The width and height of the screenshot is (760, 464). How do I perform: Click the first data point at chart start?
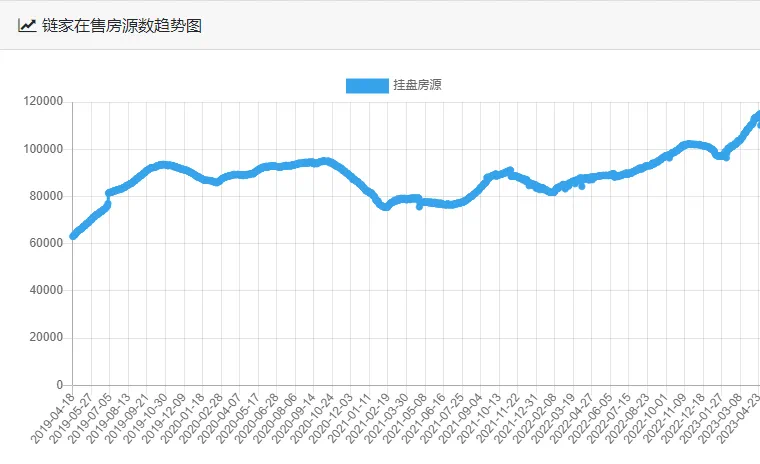pyautogui.click(x=73, y=236)
